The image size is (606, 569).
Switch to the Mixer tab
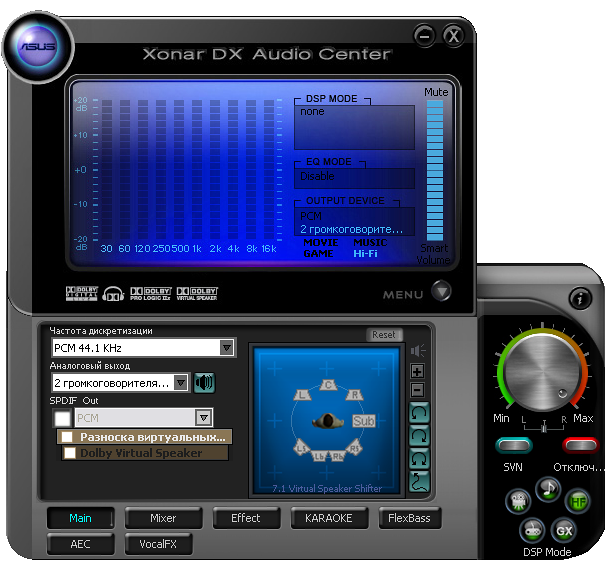click(163, 518)
